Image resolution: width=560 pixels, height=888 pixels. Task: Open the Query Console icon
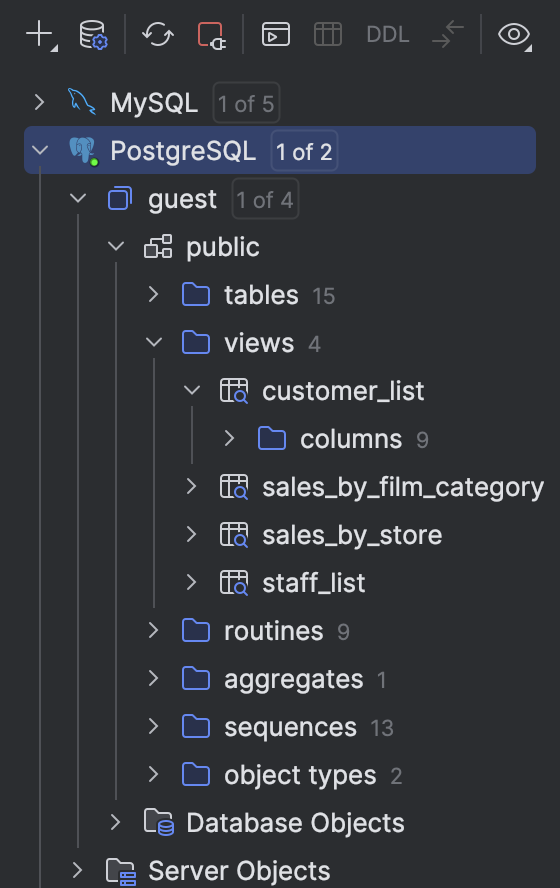[276, 35]
